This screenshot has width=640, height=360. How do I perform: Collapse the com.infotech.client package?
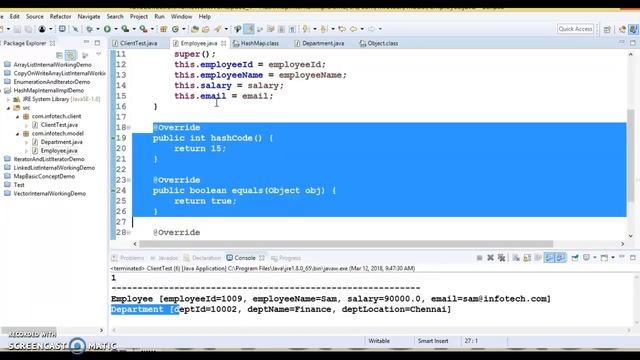click(x=18, y=116)
